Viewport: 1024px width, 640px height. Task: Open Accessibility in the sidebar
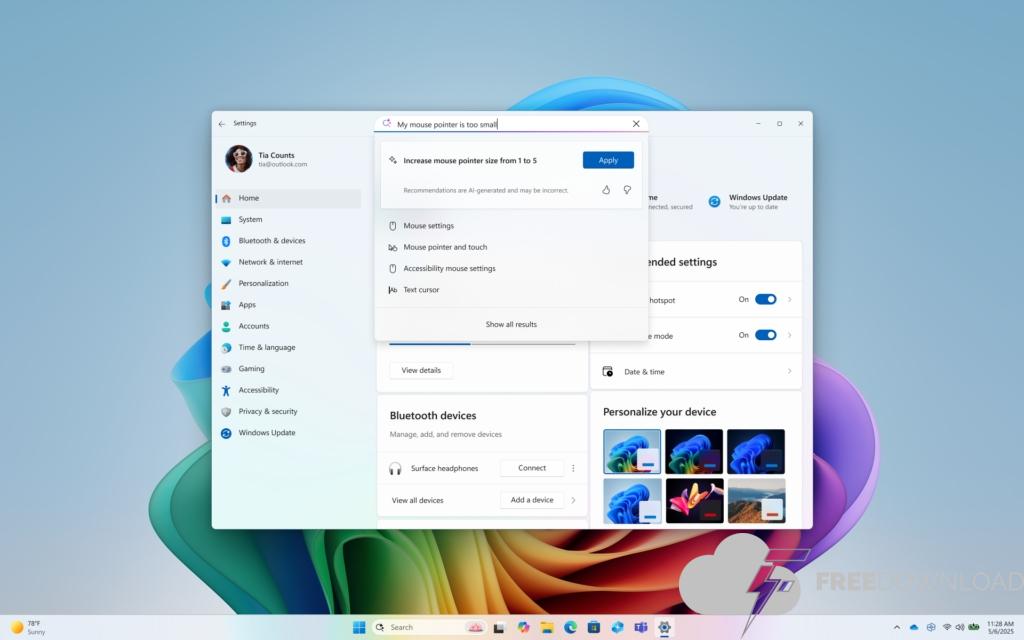pyautogui.click(x=258, y=390)
